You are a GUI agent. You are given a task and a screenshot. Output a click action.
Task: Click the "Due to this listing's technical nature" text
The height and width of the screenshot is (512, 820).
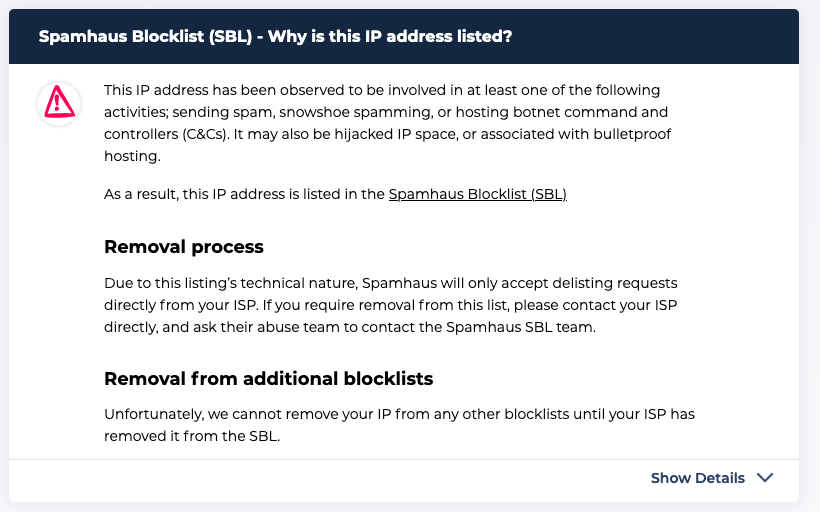229,283
